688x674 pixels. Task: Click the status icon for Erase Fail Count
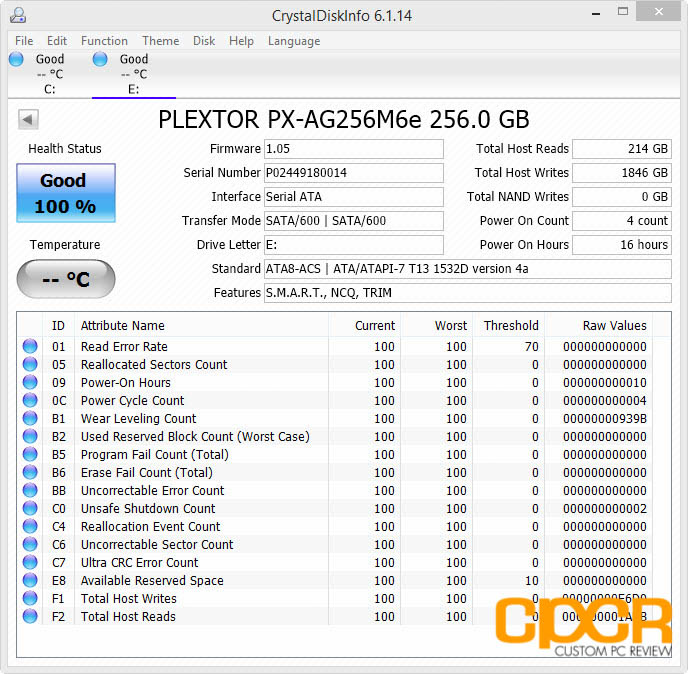[x=30, y=472]
